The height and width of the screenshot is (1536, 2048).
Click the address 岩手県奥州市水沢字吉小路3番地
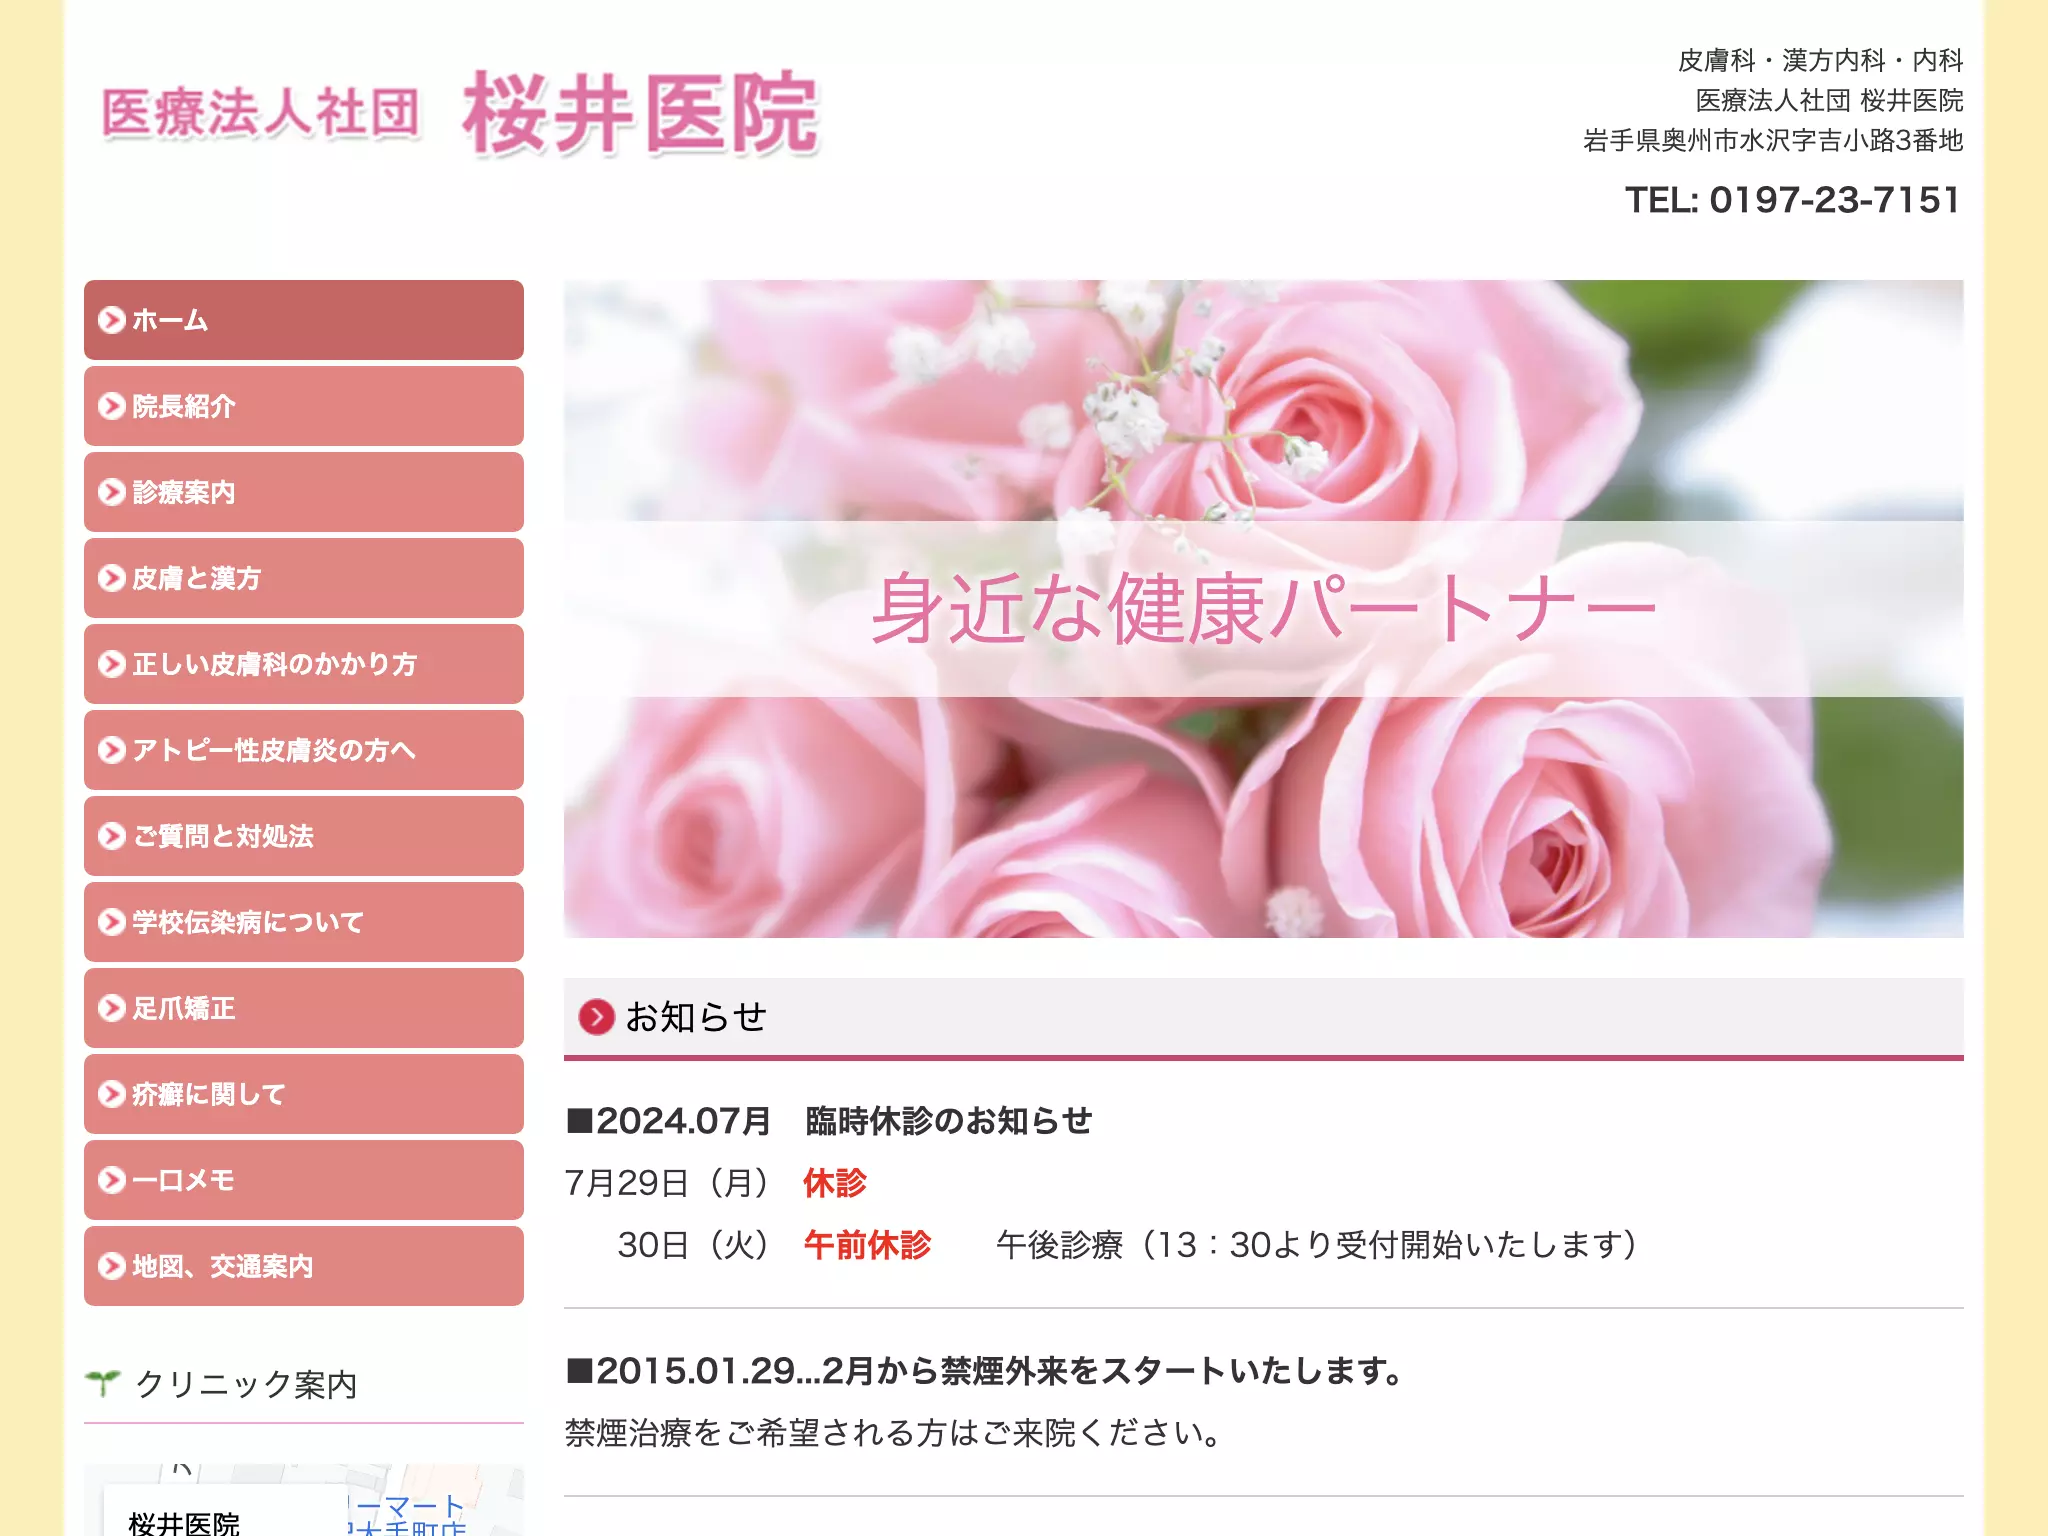pyautogui.click(x=1773, y=141)
